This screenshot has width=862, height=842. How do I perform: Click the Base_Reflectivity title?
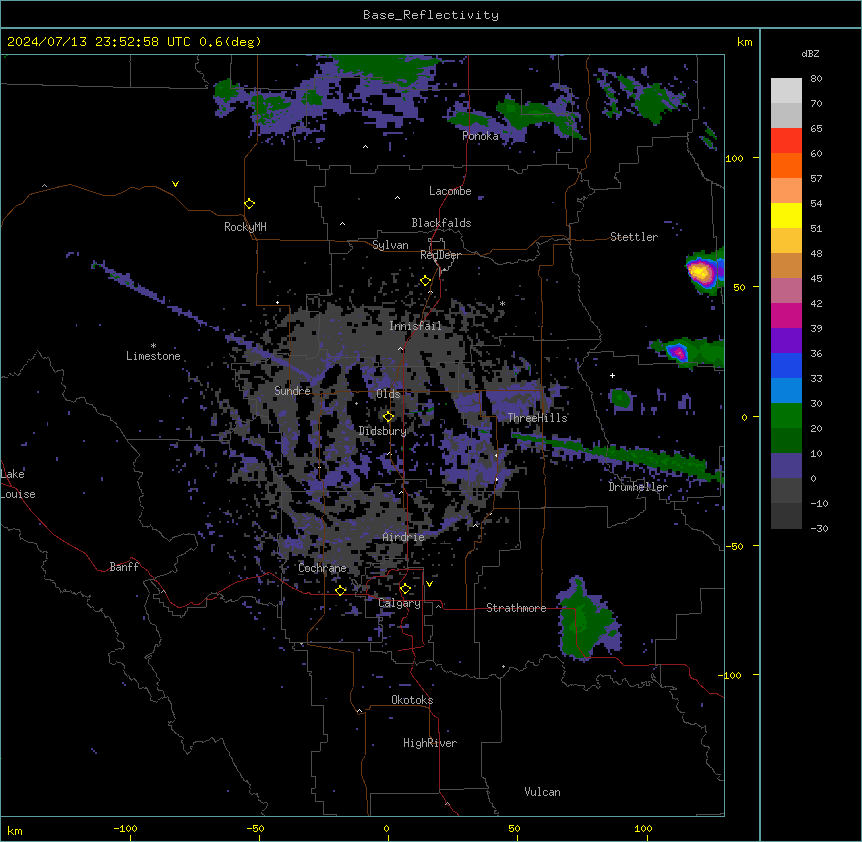point(431,15)
